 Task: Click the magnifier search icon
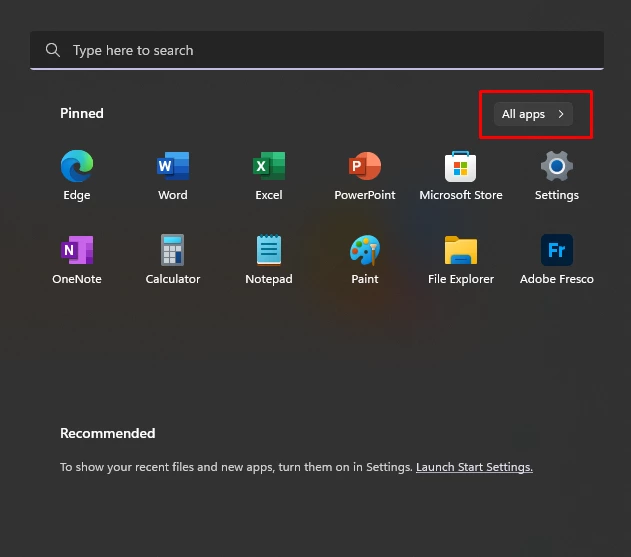53,50
